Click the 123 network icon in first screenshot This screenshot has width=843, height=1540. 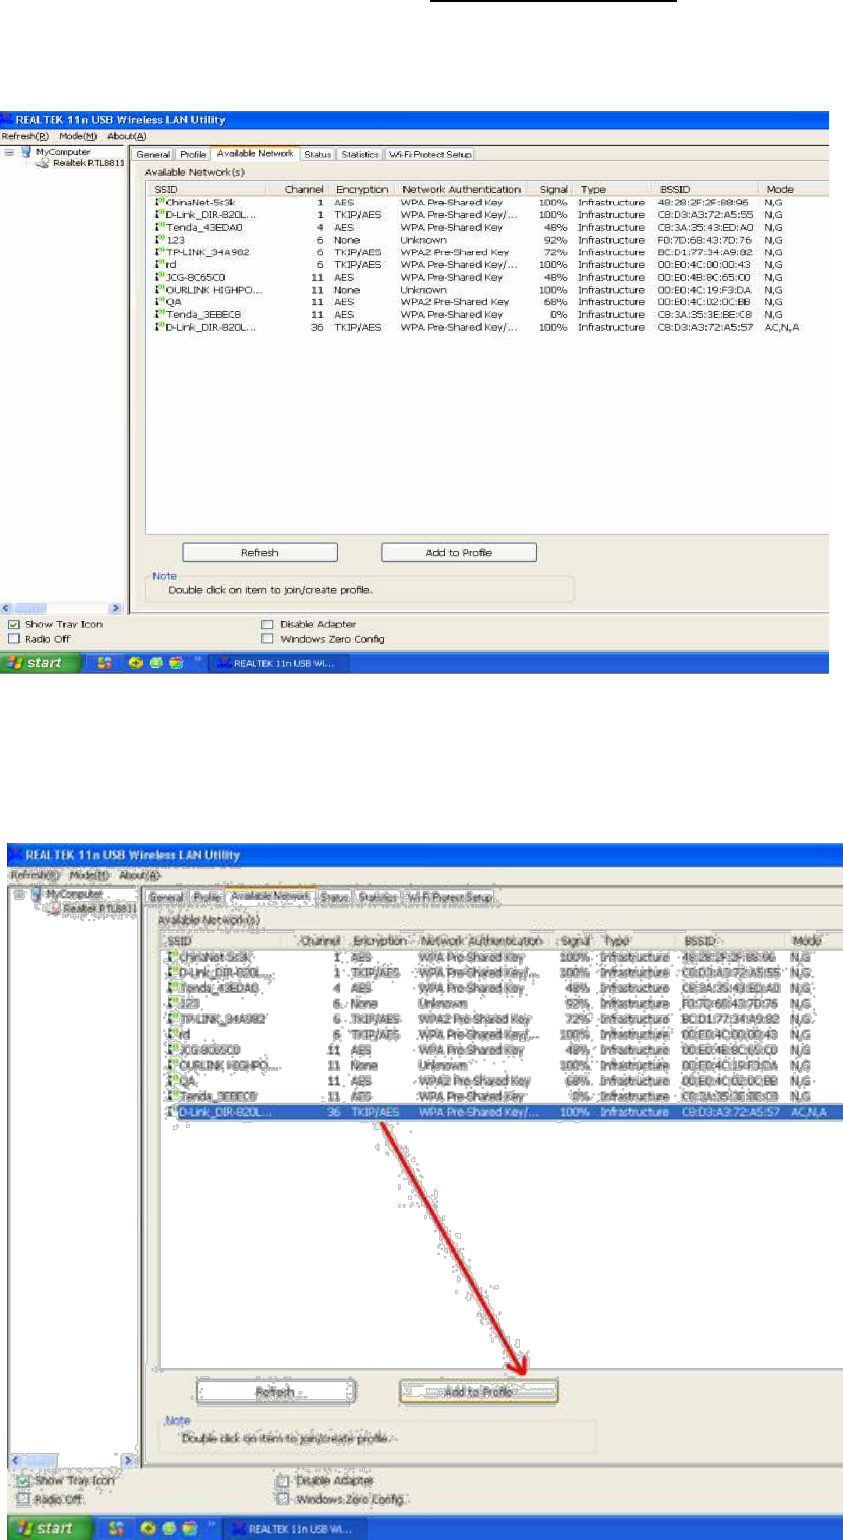(160, 240)
